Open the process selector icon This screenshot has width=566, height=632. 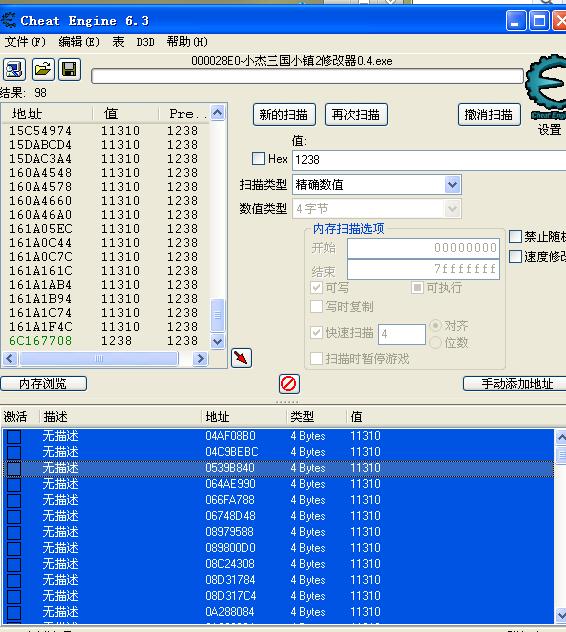14,69
